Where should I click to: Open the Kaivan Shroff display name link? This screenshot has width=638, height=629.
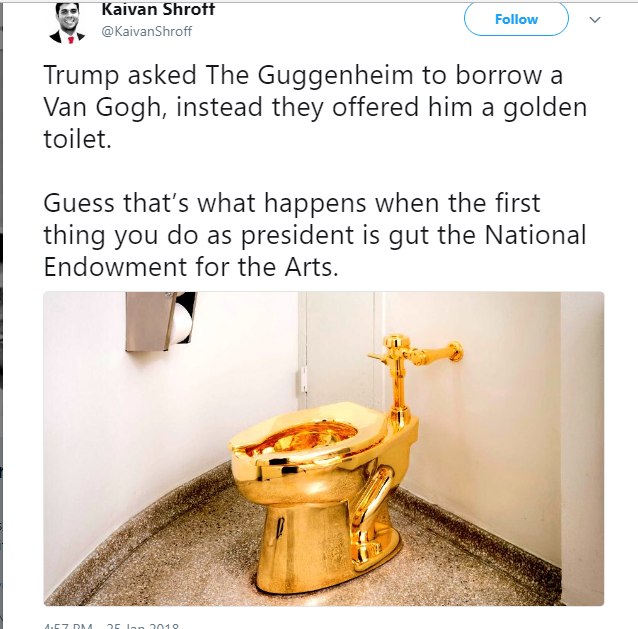(x=158, y=10)
